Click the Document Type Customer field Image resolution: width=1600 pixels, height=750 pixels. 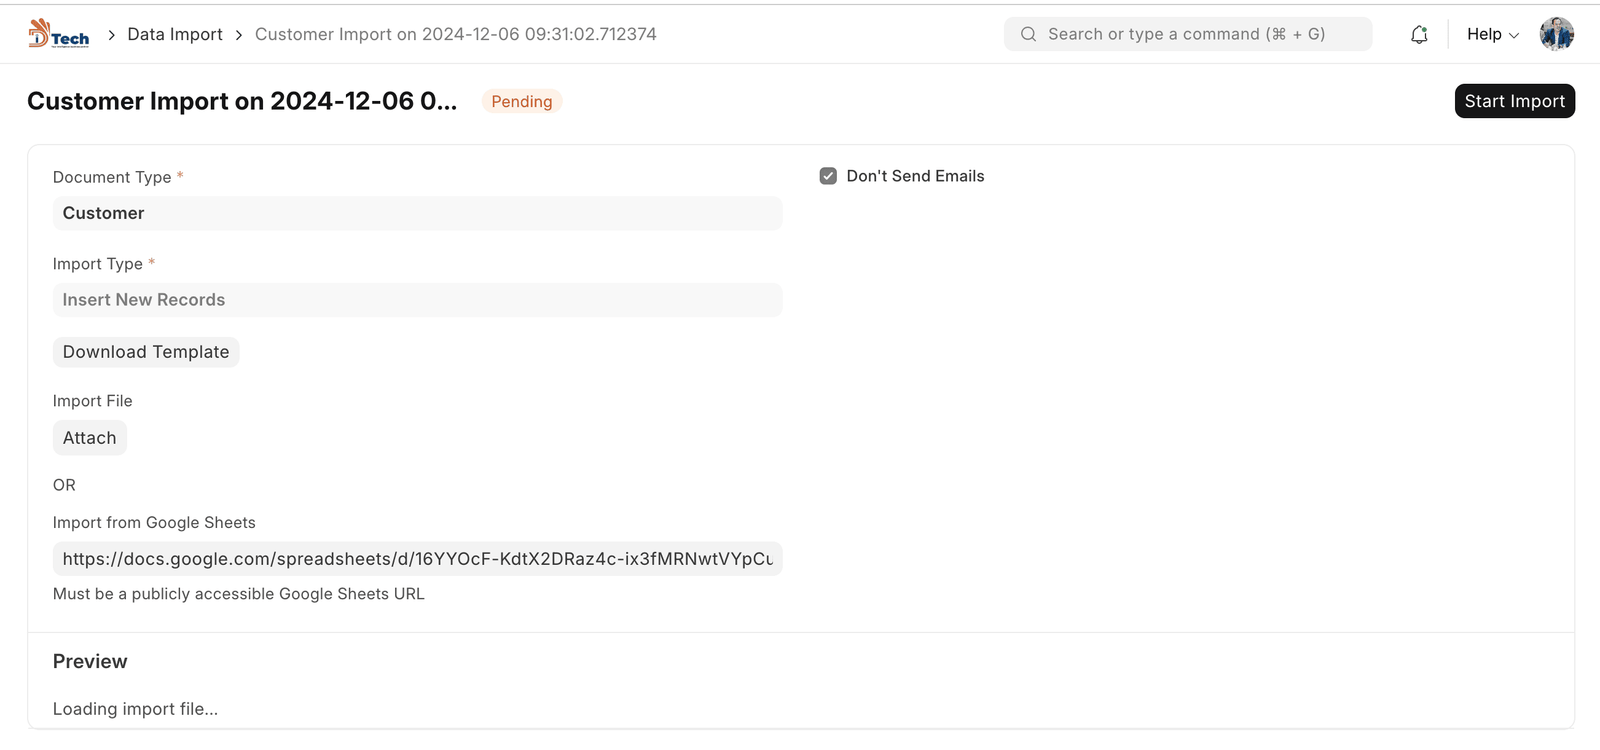[417, 213]
